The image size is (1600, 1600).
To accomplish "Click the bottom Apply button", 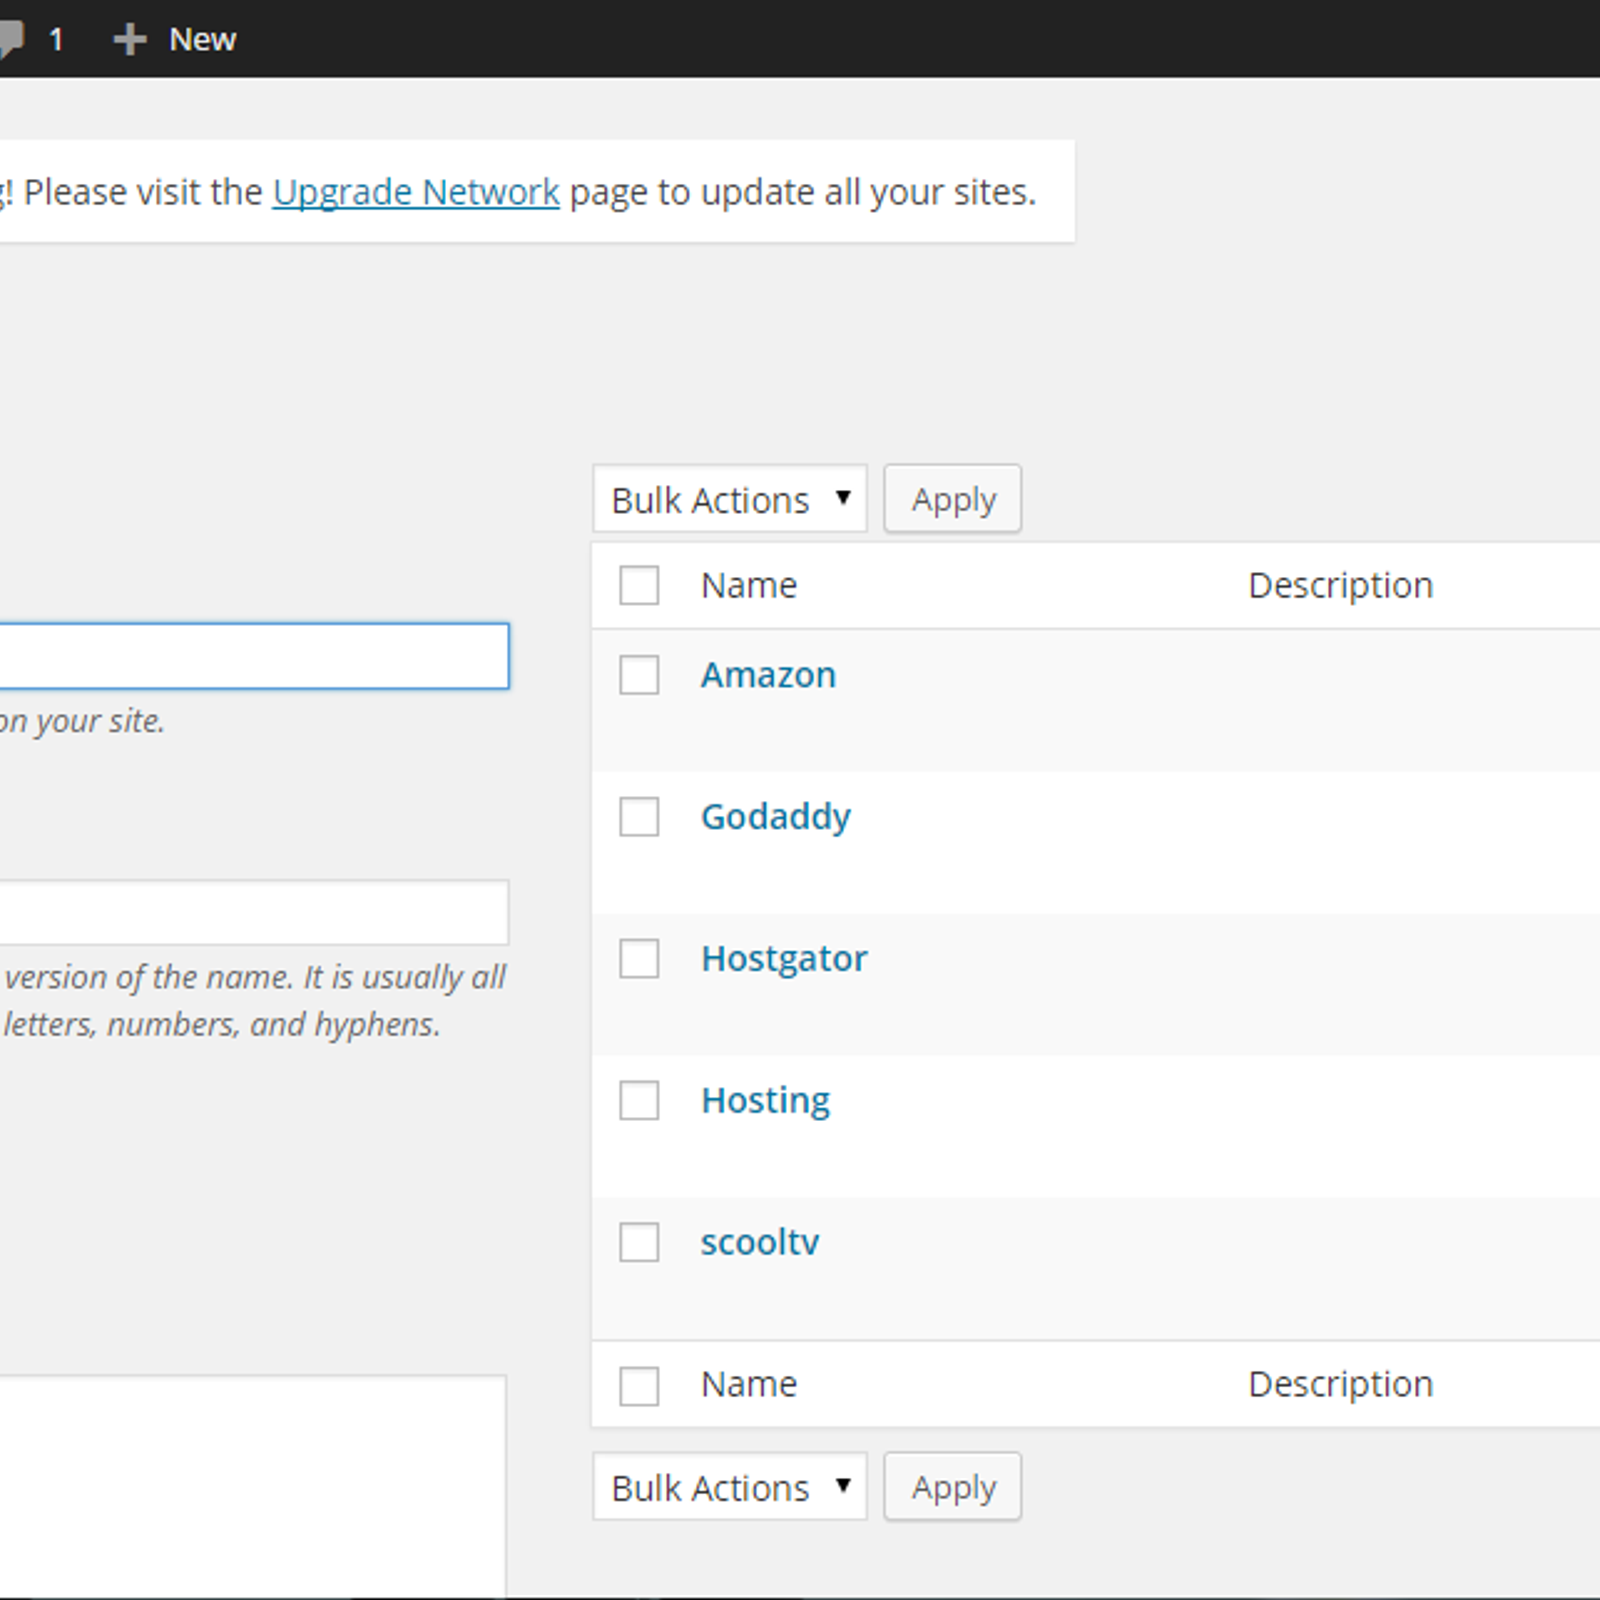I will coord(953,1487).
